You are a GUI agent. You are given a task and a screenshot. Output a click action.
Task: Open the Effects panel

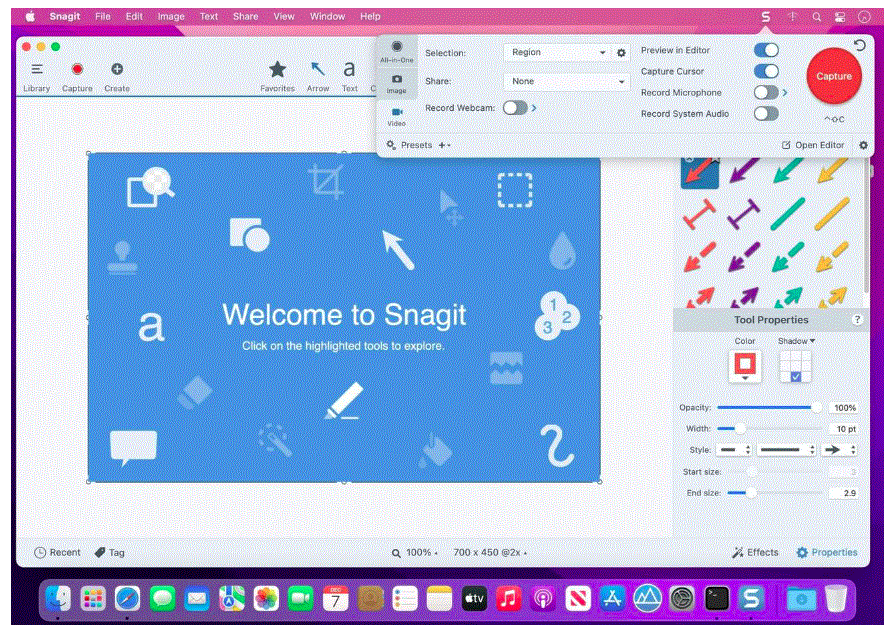[x=755, y=553]
